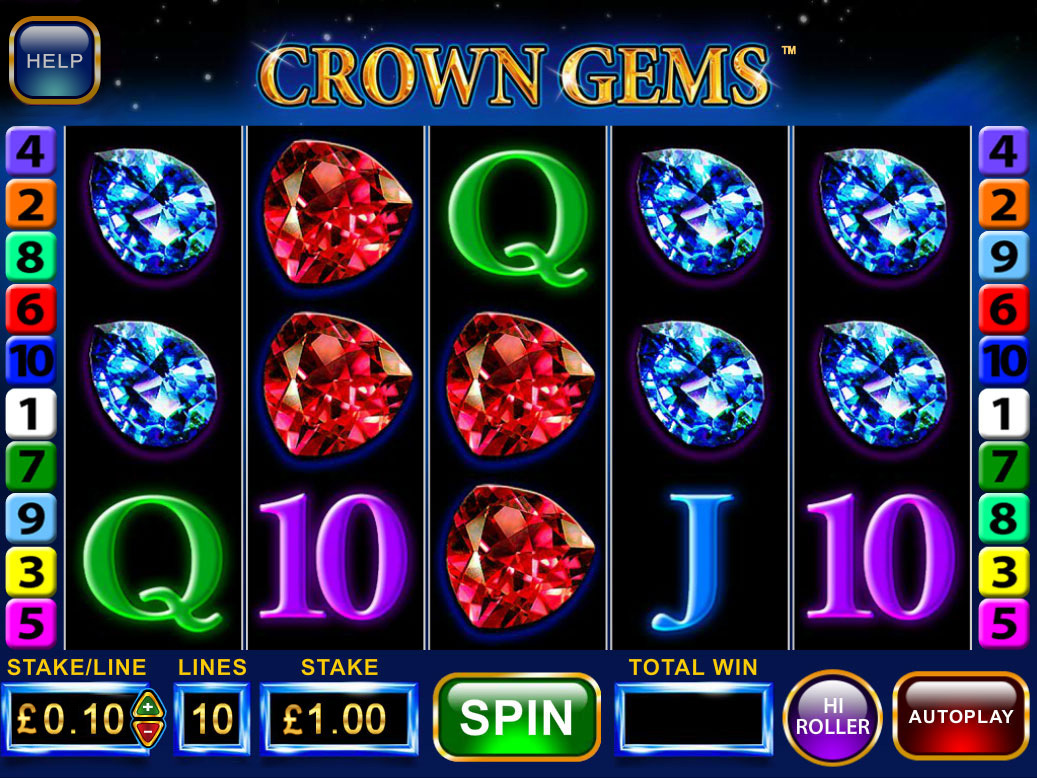Select payline 4 marker on left
The width and height of the screenshot is (1037, 778).
[x=30, y=151]
